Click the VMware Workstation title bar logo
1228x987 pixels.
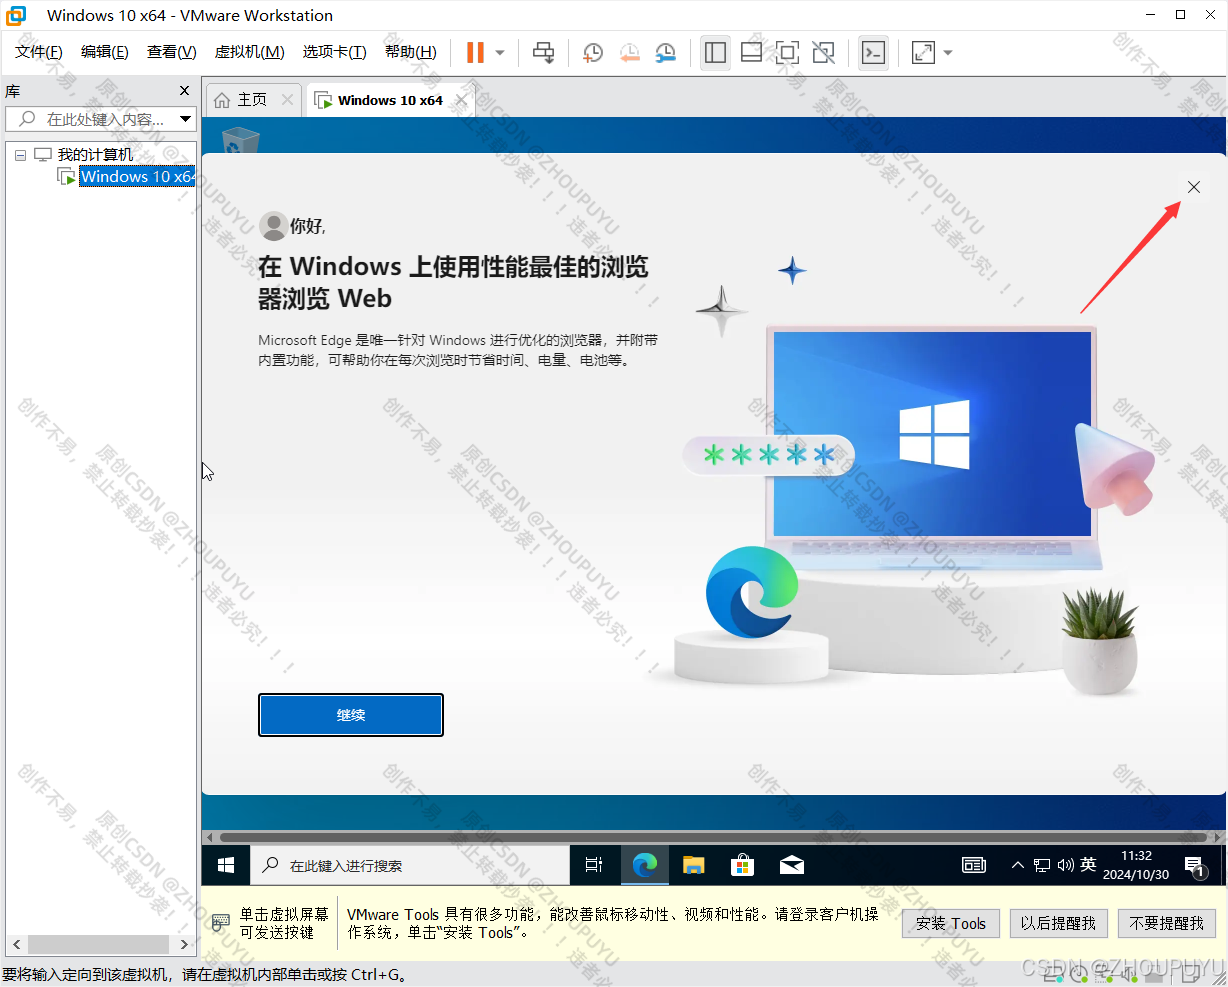point(16,15)
